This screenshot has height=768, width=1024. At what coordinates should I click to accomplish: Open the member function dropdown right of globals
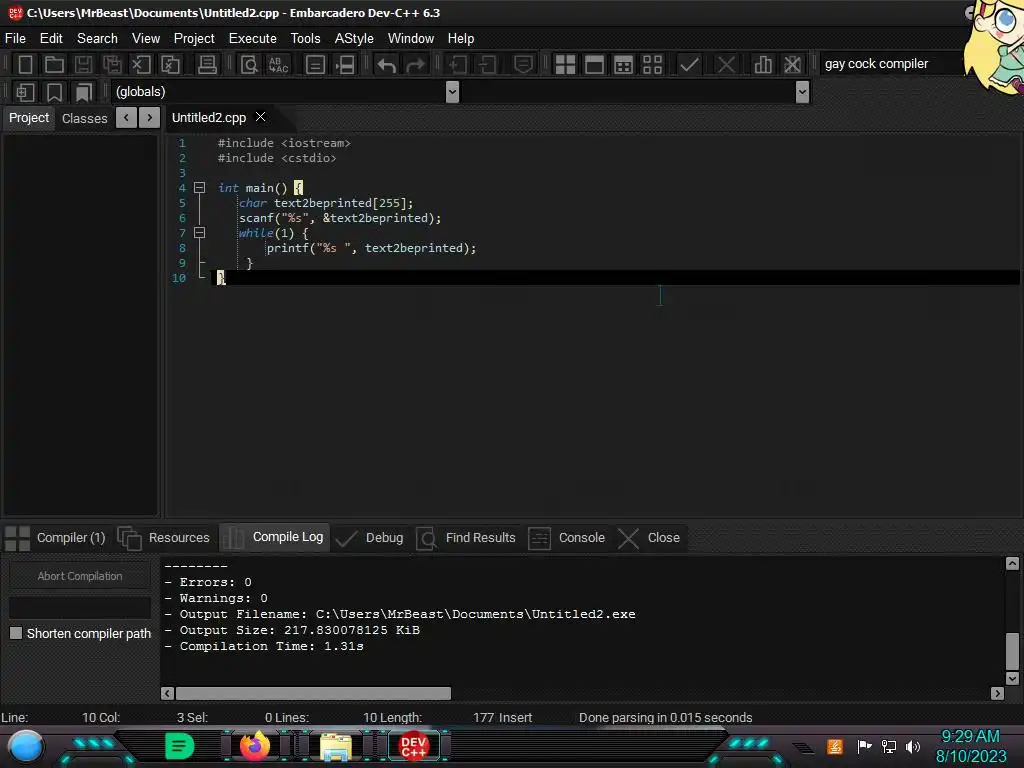(x=803, y=92)
